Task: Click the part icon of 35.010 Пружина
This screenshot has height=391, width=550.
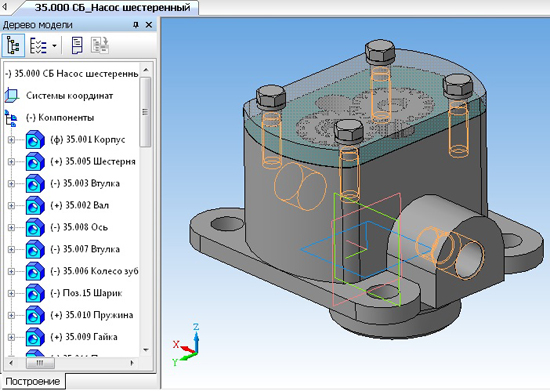Action: point(35,315)
